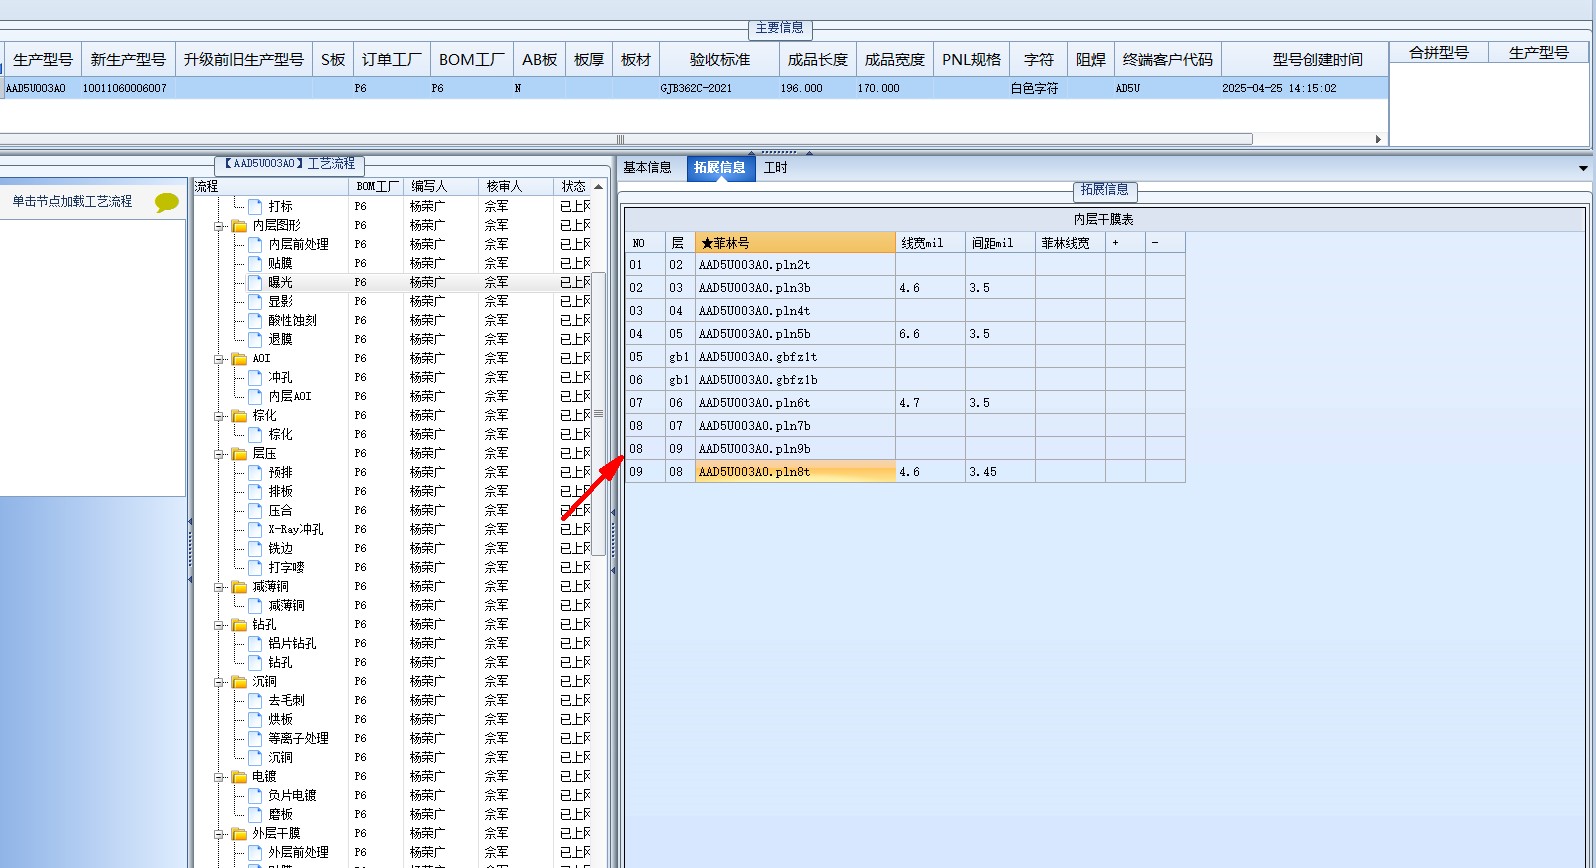Click the process tree vertical scrollbar thumb

click(599, 413)
